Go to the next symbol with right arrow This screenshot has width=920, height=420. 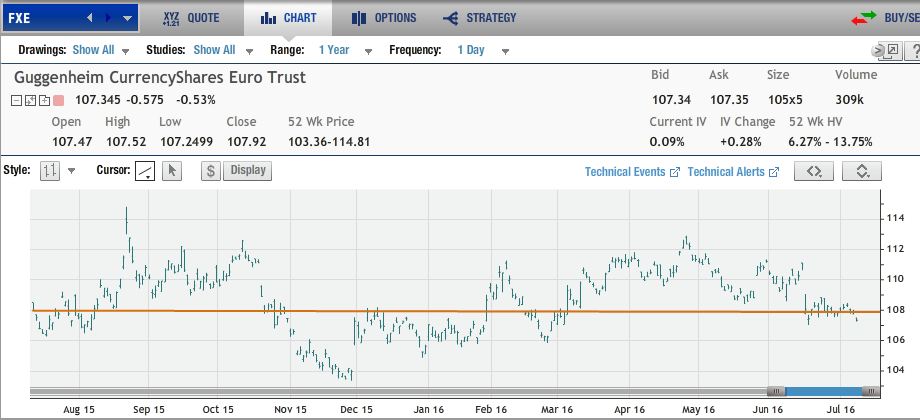click(108, 18)
